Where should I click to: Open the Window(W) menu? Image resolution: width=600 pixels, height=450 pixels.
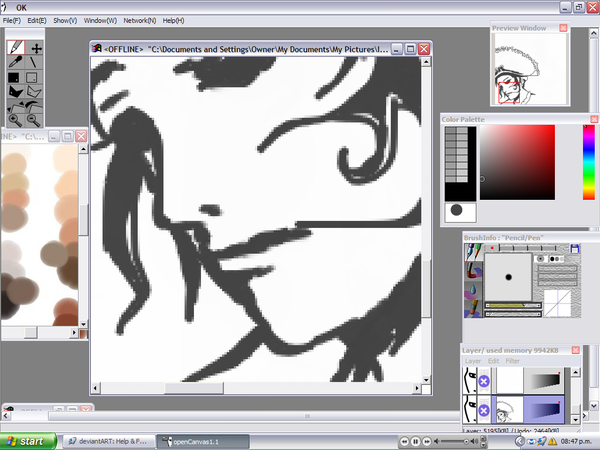[x=100, y=21]
